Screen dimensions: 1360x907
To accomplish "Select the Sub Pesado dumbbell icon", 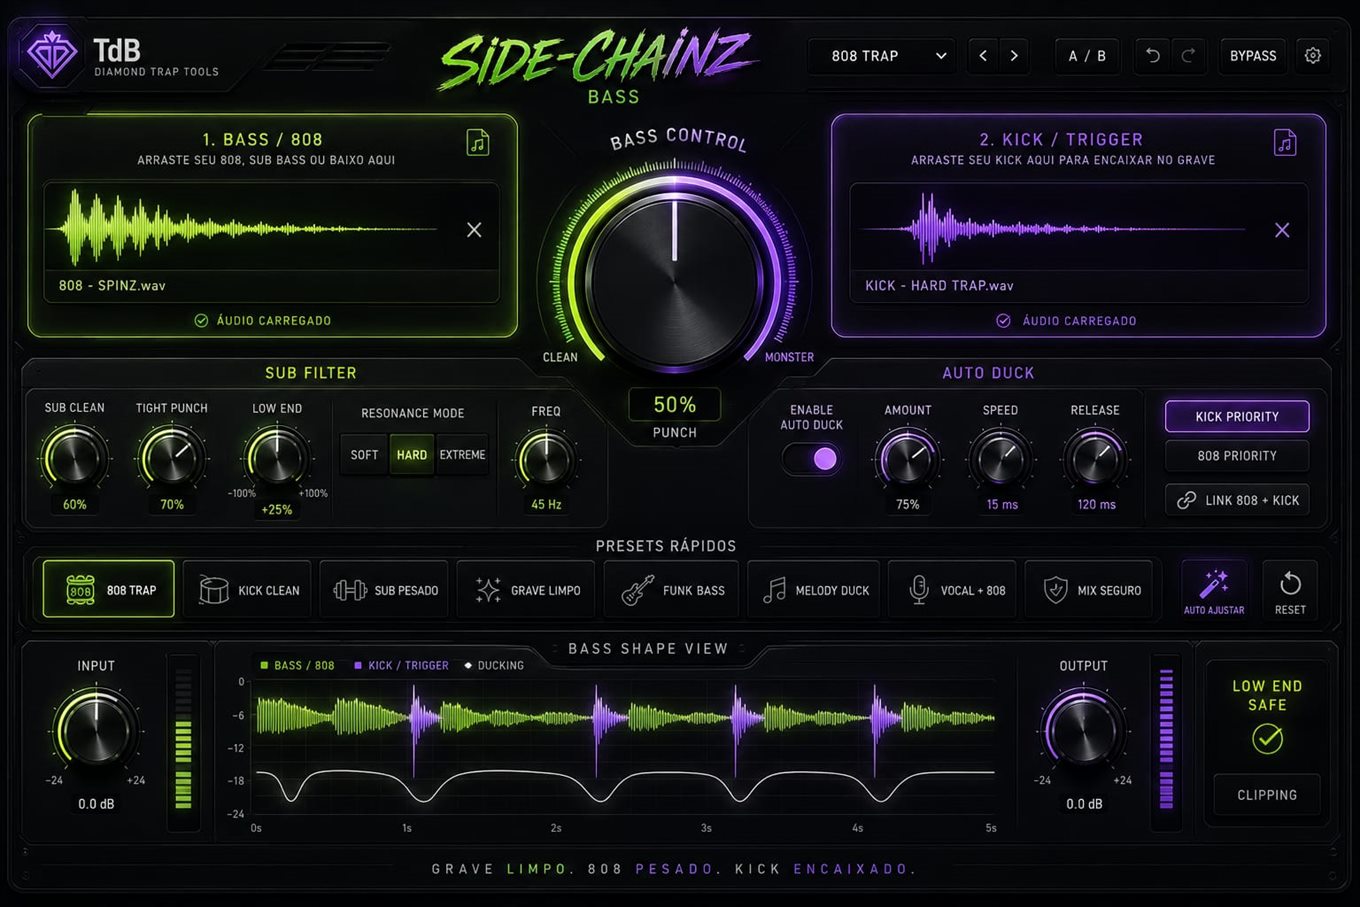I will click(x=350, y=590).
